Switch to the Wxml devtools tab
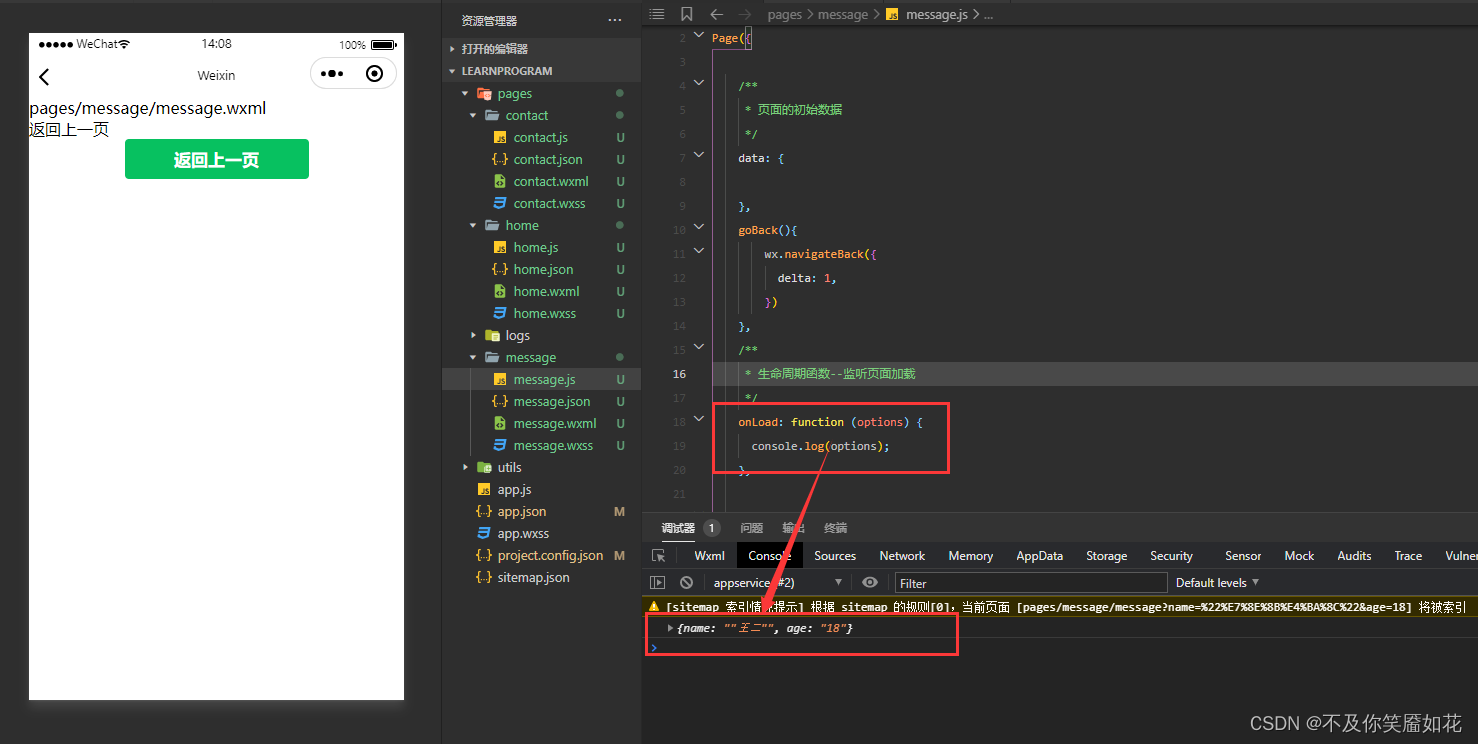This screenshot has width=1478, height=744. pos(709,556)
